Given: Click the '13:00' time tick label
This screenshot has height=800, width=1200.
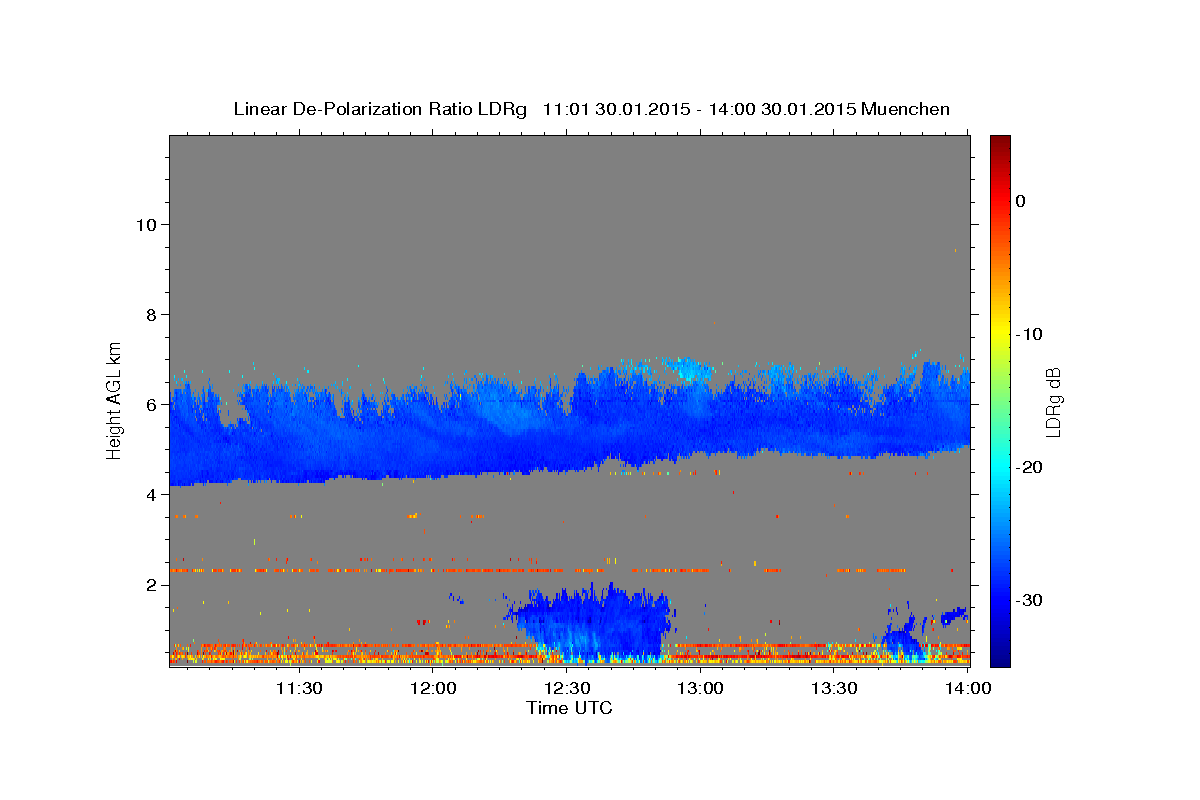Looking at the screenshot, I should click(x=701, y=688).
